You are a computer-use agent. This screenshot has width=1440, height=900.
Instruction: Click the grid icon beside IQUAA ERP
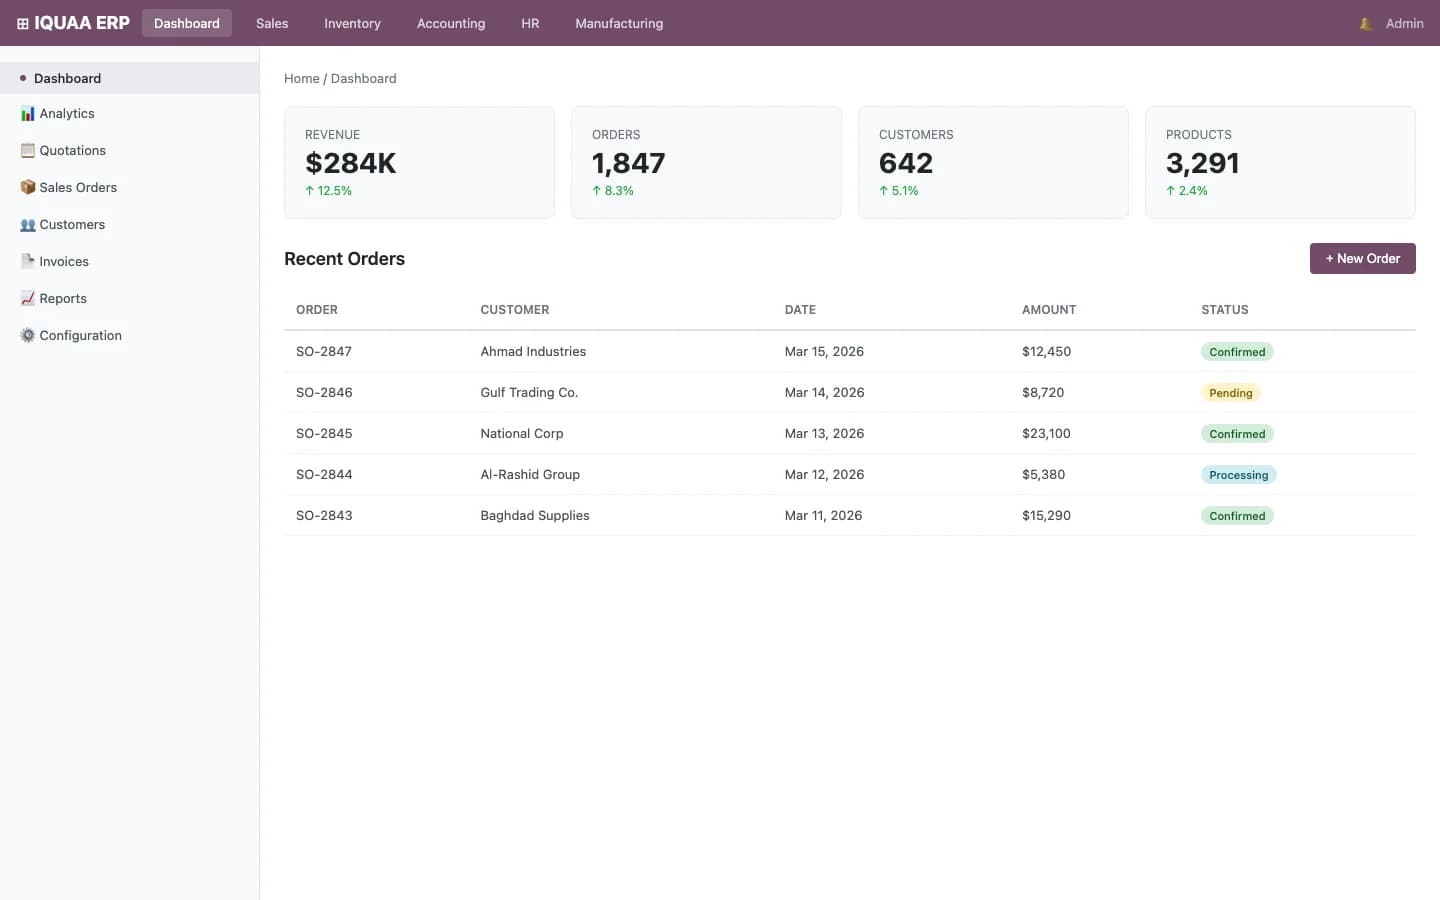tap(23, 22)
